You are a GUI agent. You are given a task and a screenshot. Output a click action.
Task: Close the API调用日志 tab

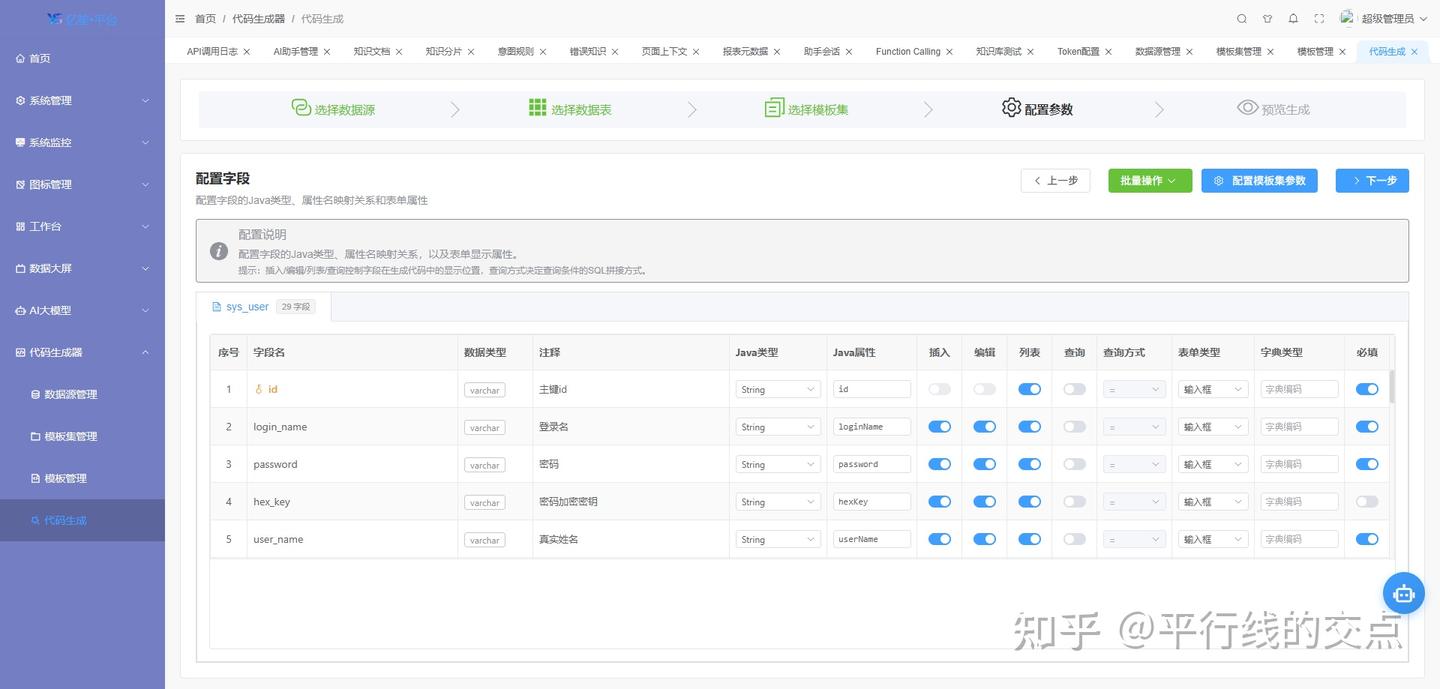point(247,52)
